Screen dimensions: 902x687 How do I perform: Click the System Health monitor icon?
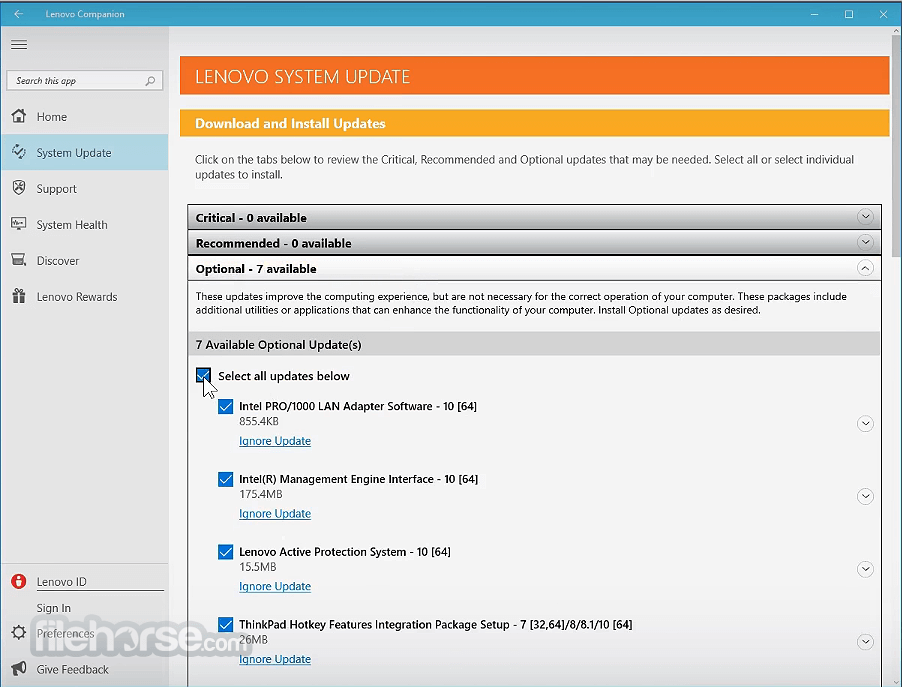[19, 224]
